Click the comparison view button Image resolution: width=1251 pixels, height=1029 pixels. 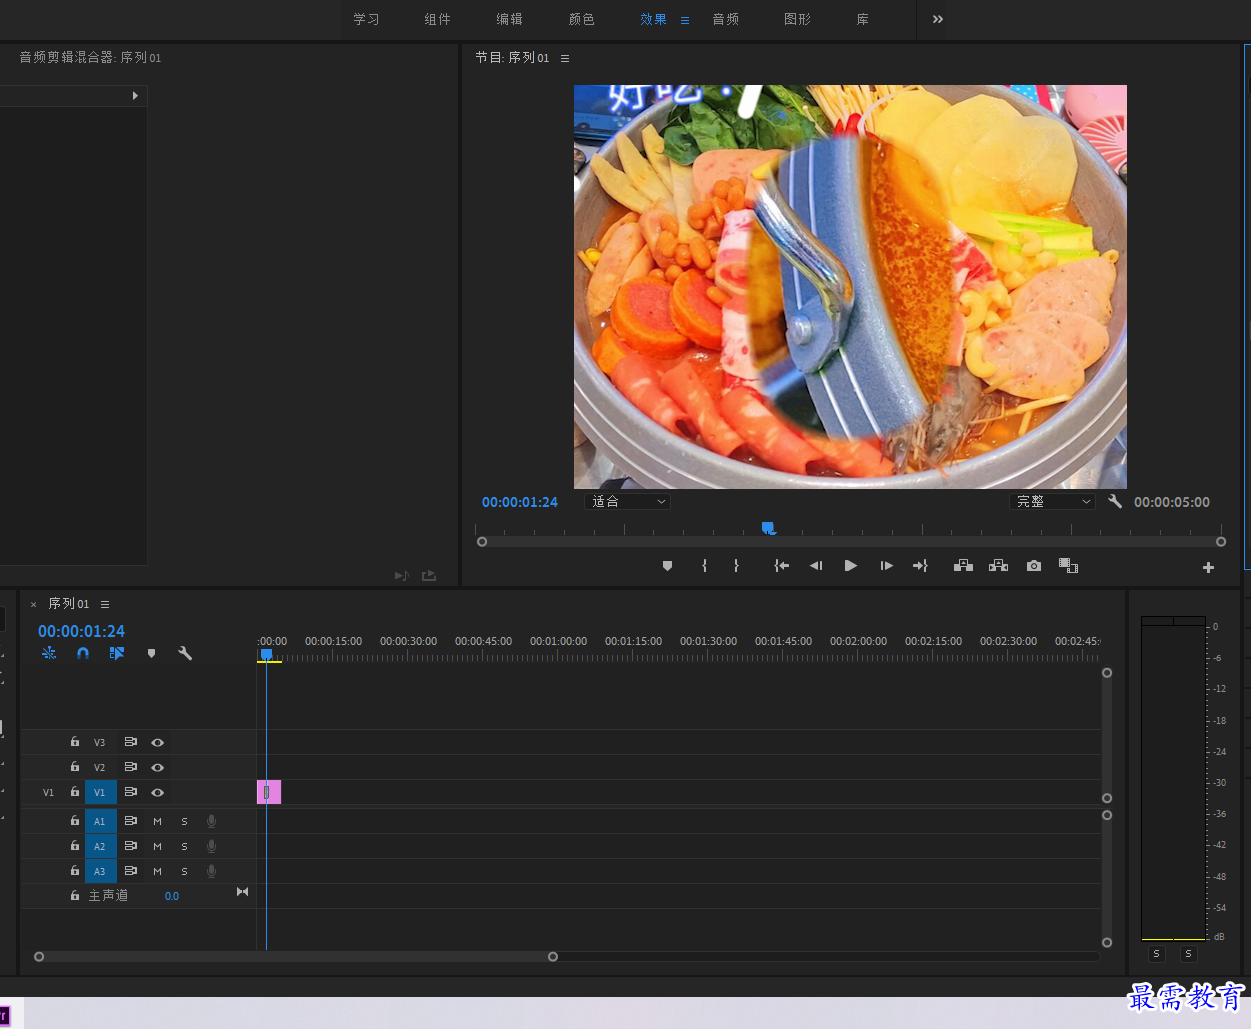[x=1068, y=566]
